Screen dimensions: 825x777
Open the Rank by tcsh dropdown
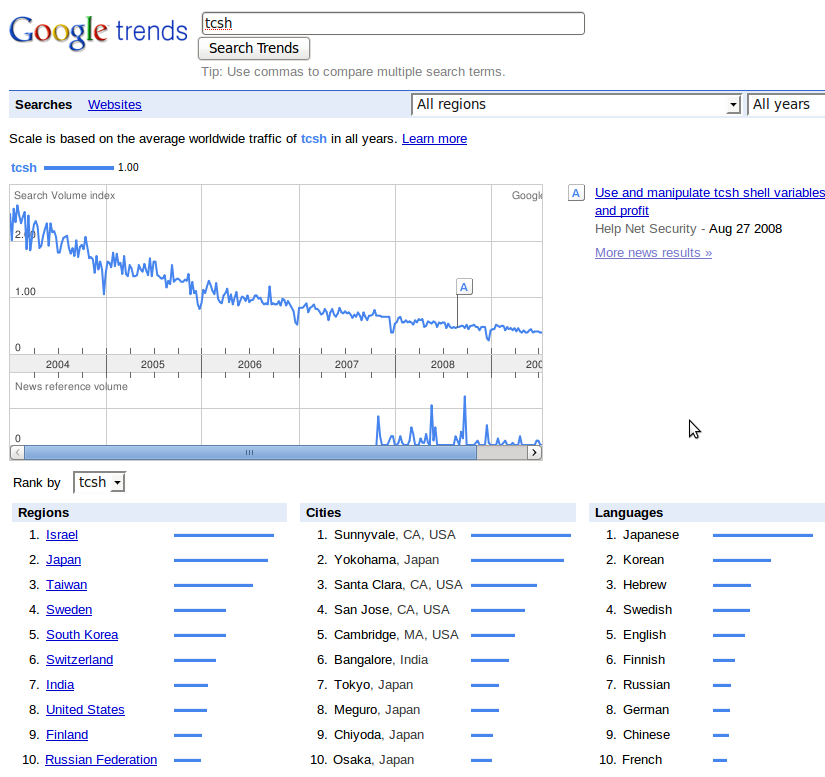99,482
